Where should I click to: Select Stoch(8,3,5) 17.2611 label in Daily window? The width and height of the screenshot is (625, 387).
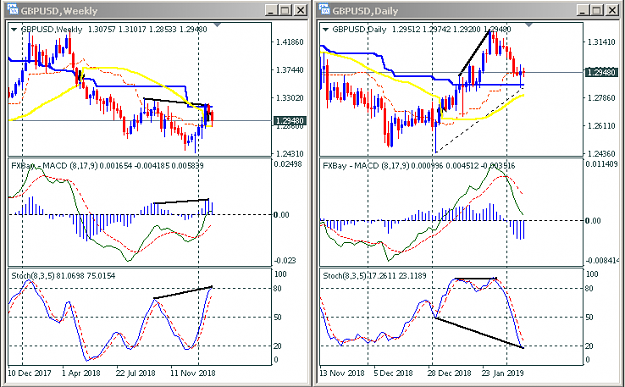click(375, 276)
